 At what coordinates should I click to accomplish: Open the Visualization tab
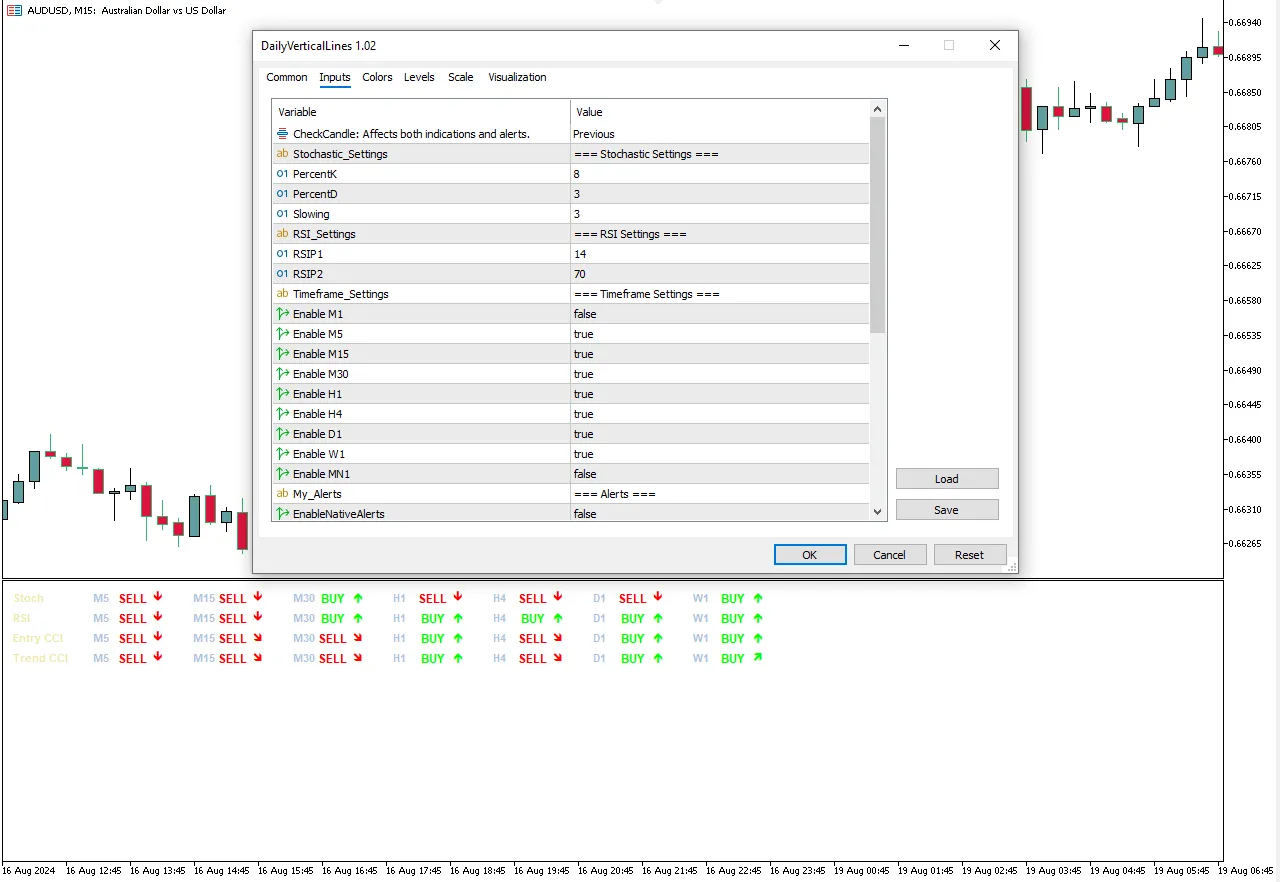517,77
